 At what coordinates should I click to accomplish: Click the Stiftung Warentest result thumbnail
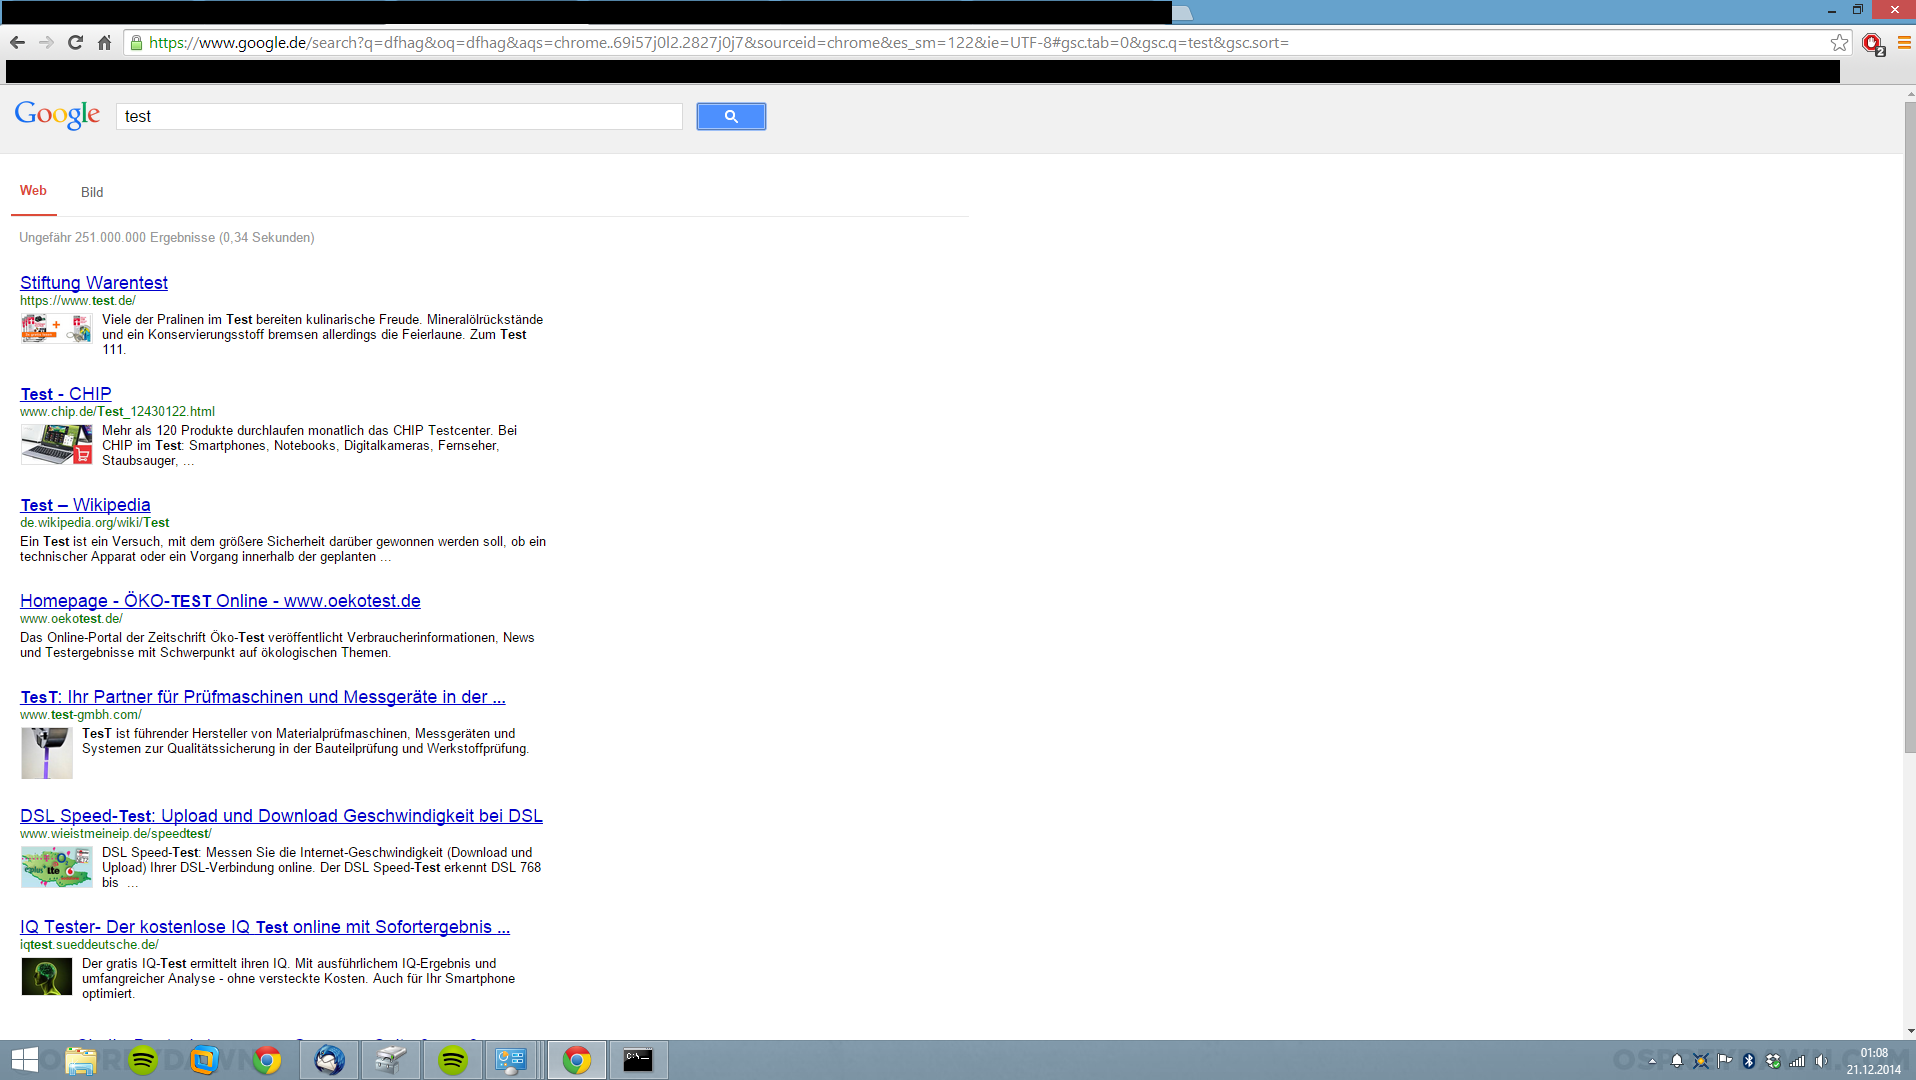[57, 329]
